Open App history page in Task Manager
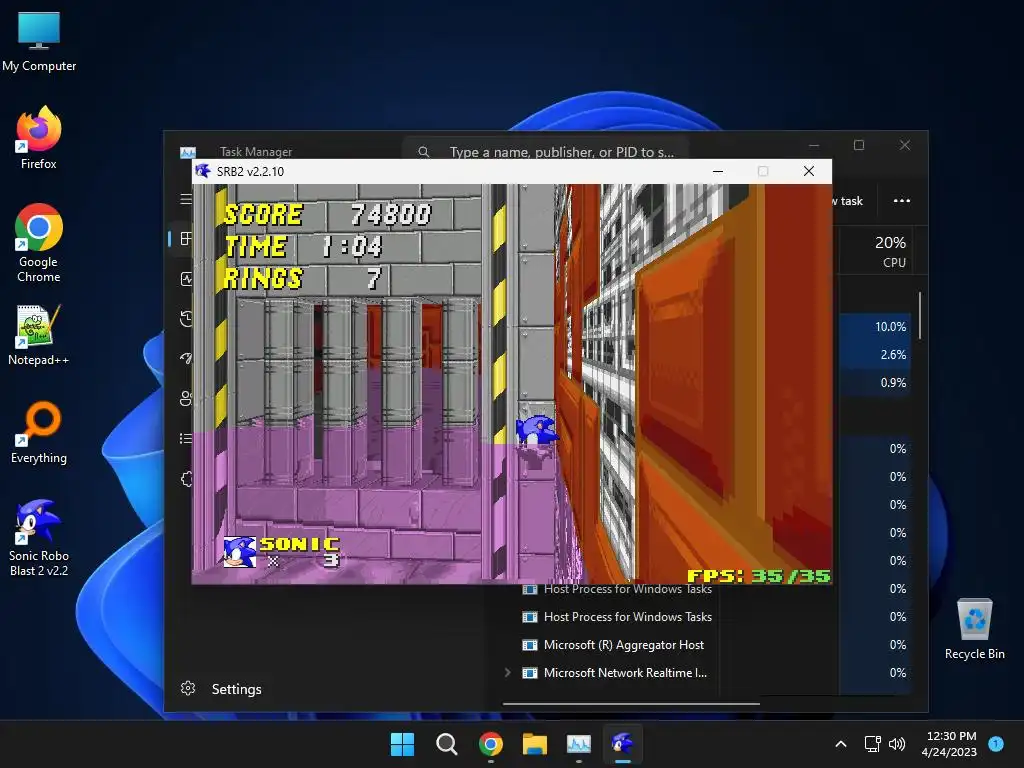This screenshot has height=768, width=1024. (185, 319)
